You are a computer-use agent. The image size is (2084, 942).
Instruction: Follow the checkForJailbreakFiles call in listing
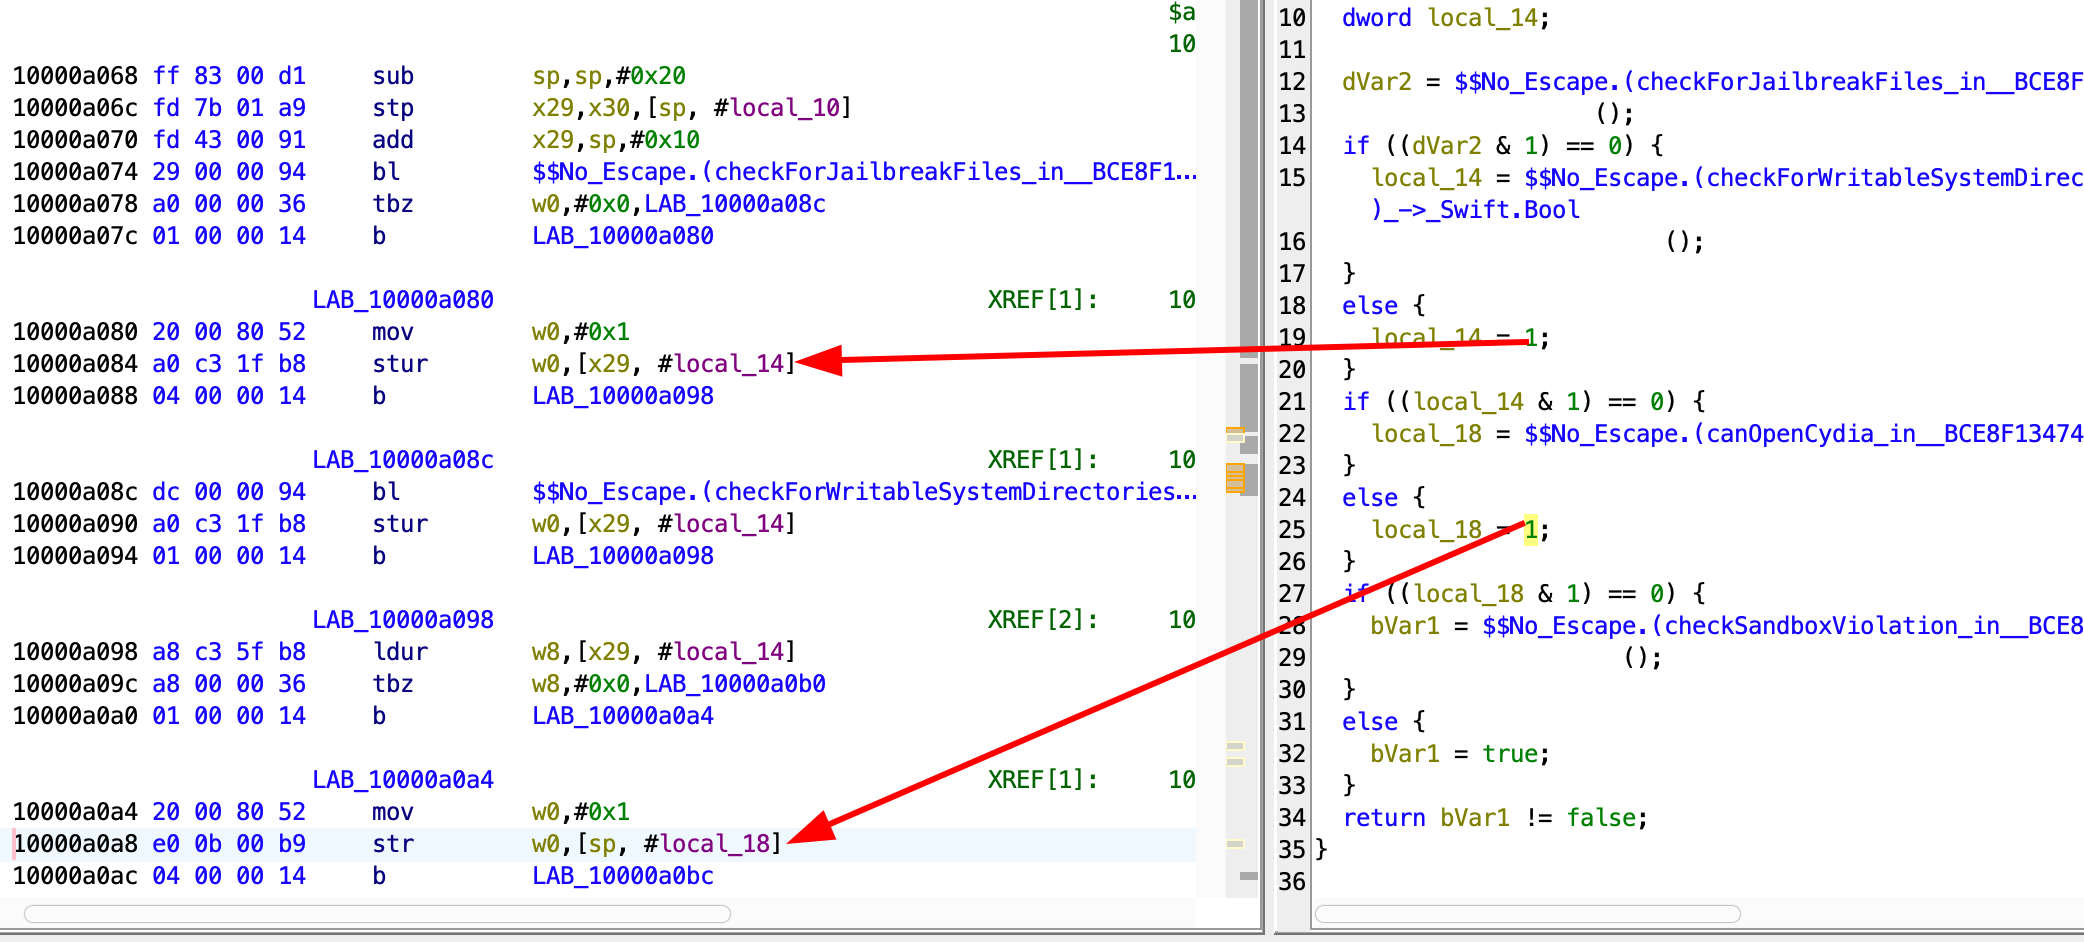(864, 172)
